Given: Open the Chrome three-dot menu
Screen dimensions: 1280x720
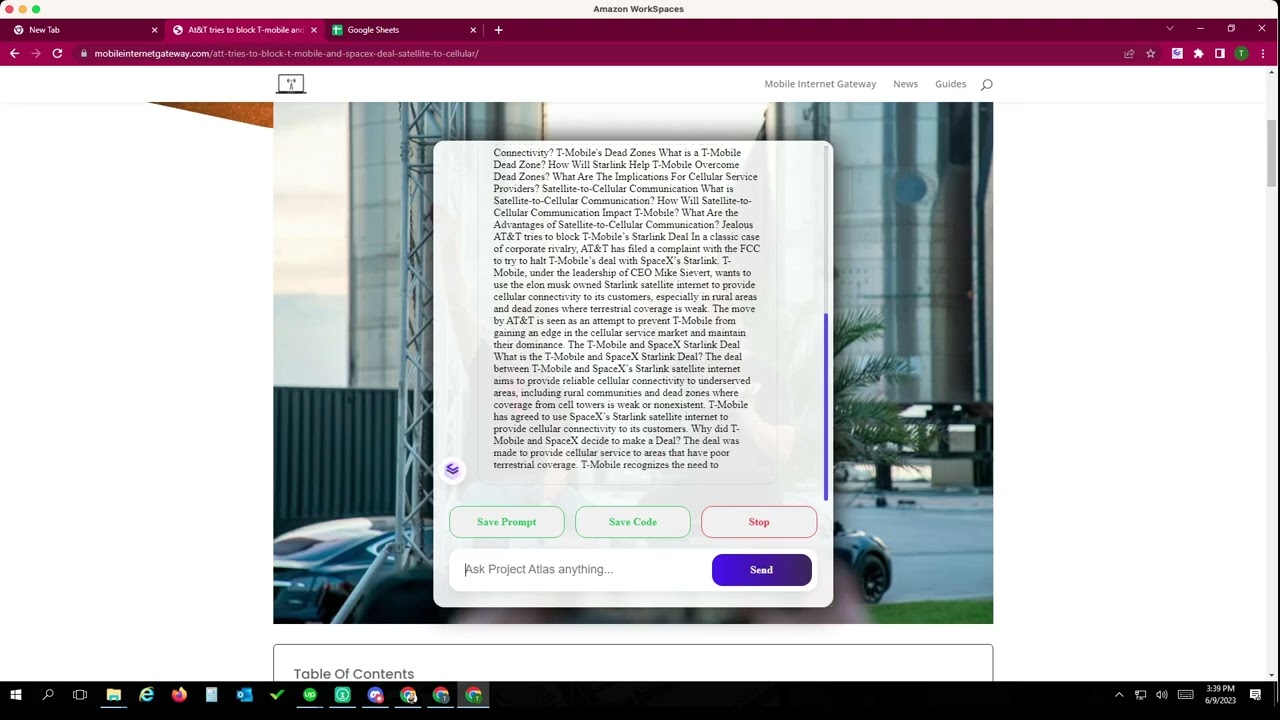Looking at the screenshot, I should pyautogui.click(x=1262, y=53).
